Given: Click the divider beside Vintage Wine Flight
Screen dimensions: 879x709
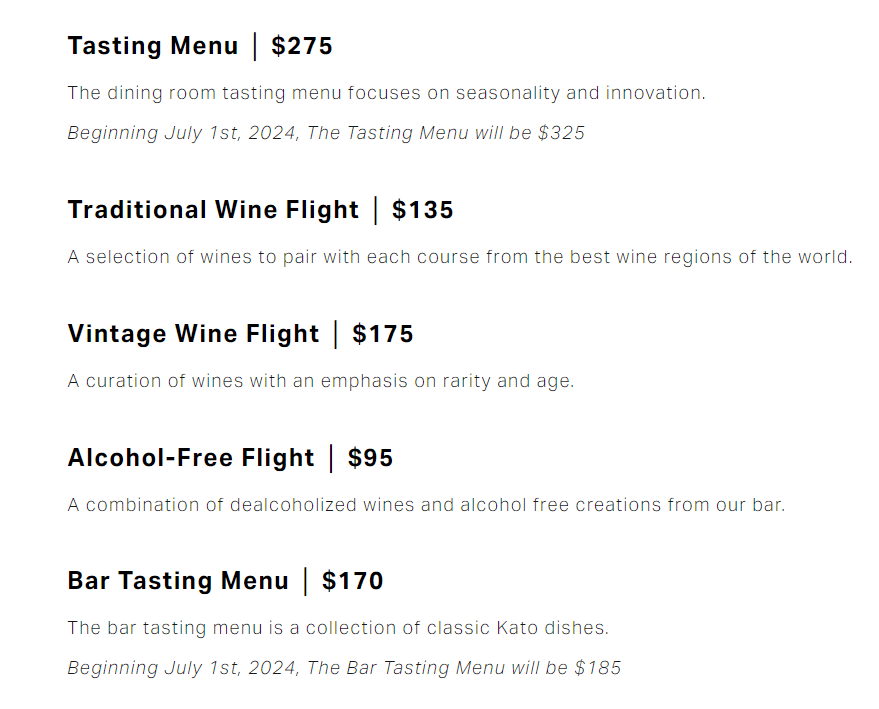Looking at the screenshot, I should 336,334.
